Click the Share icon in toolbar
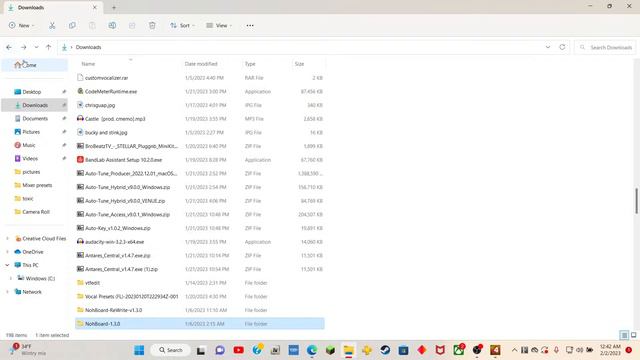Screen dimensions: 640x360 (x=132, y=25)
